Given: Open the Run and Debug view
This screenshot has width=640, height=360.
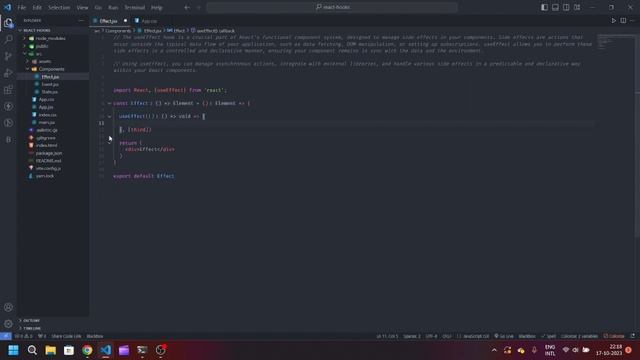Looking at the screenshot, I should click(8, 73).
